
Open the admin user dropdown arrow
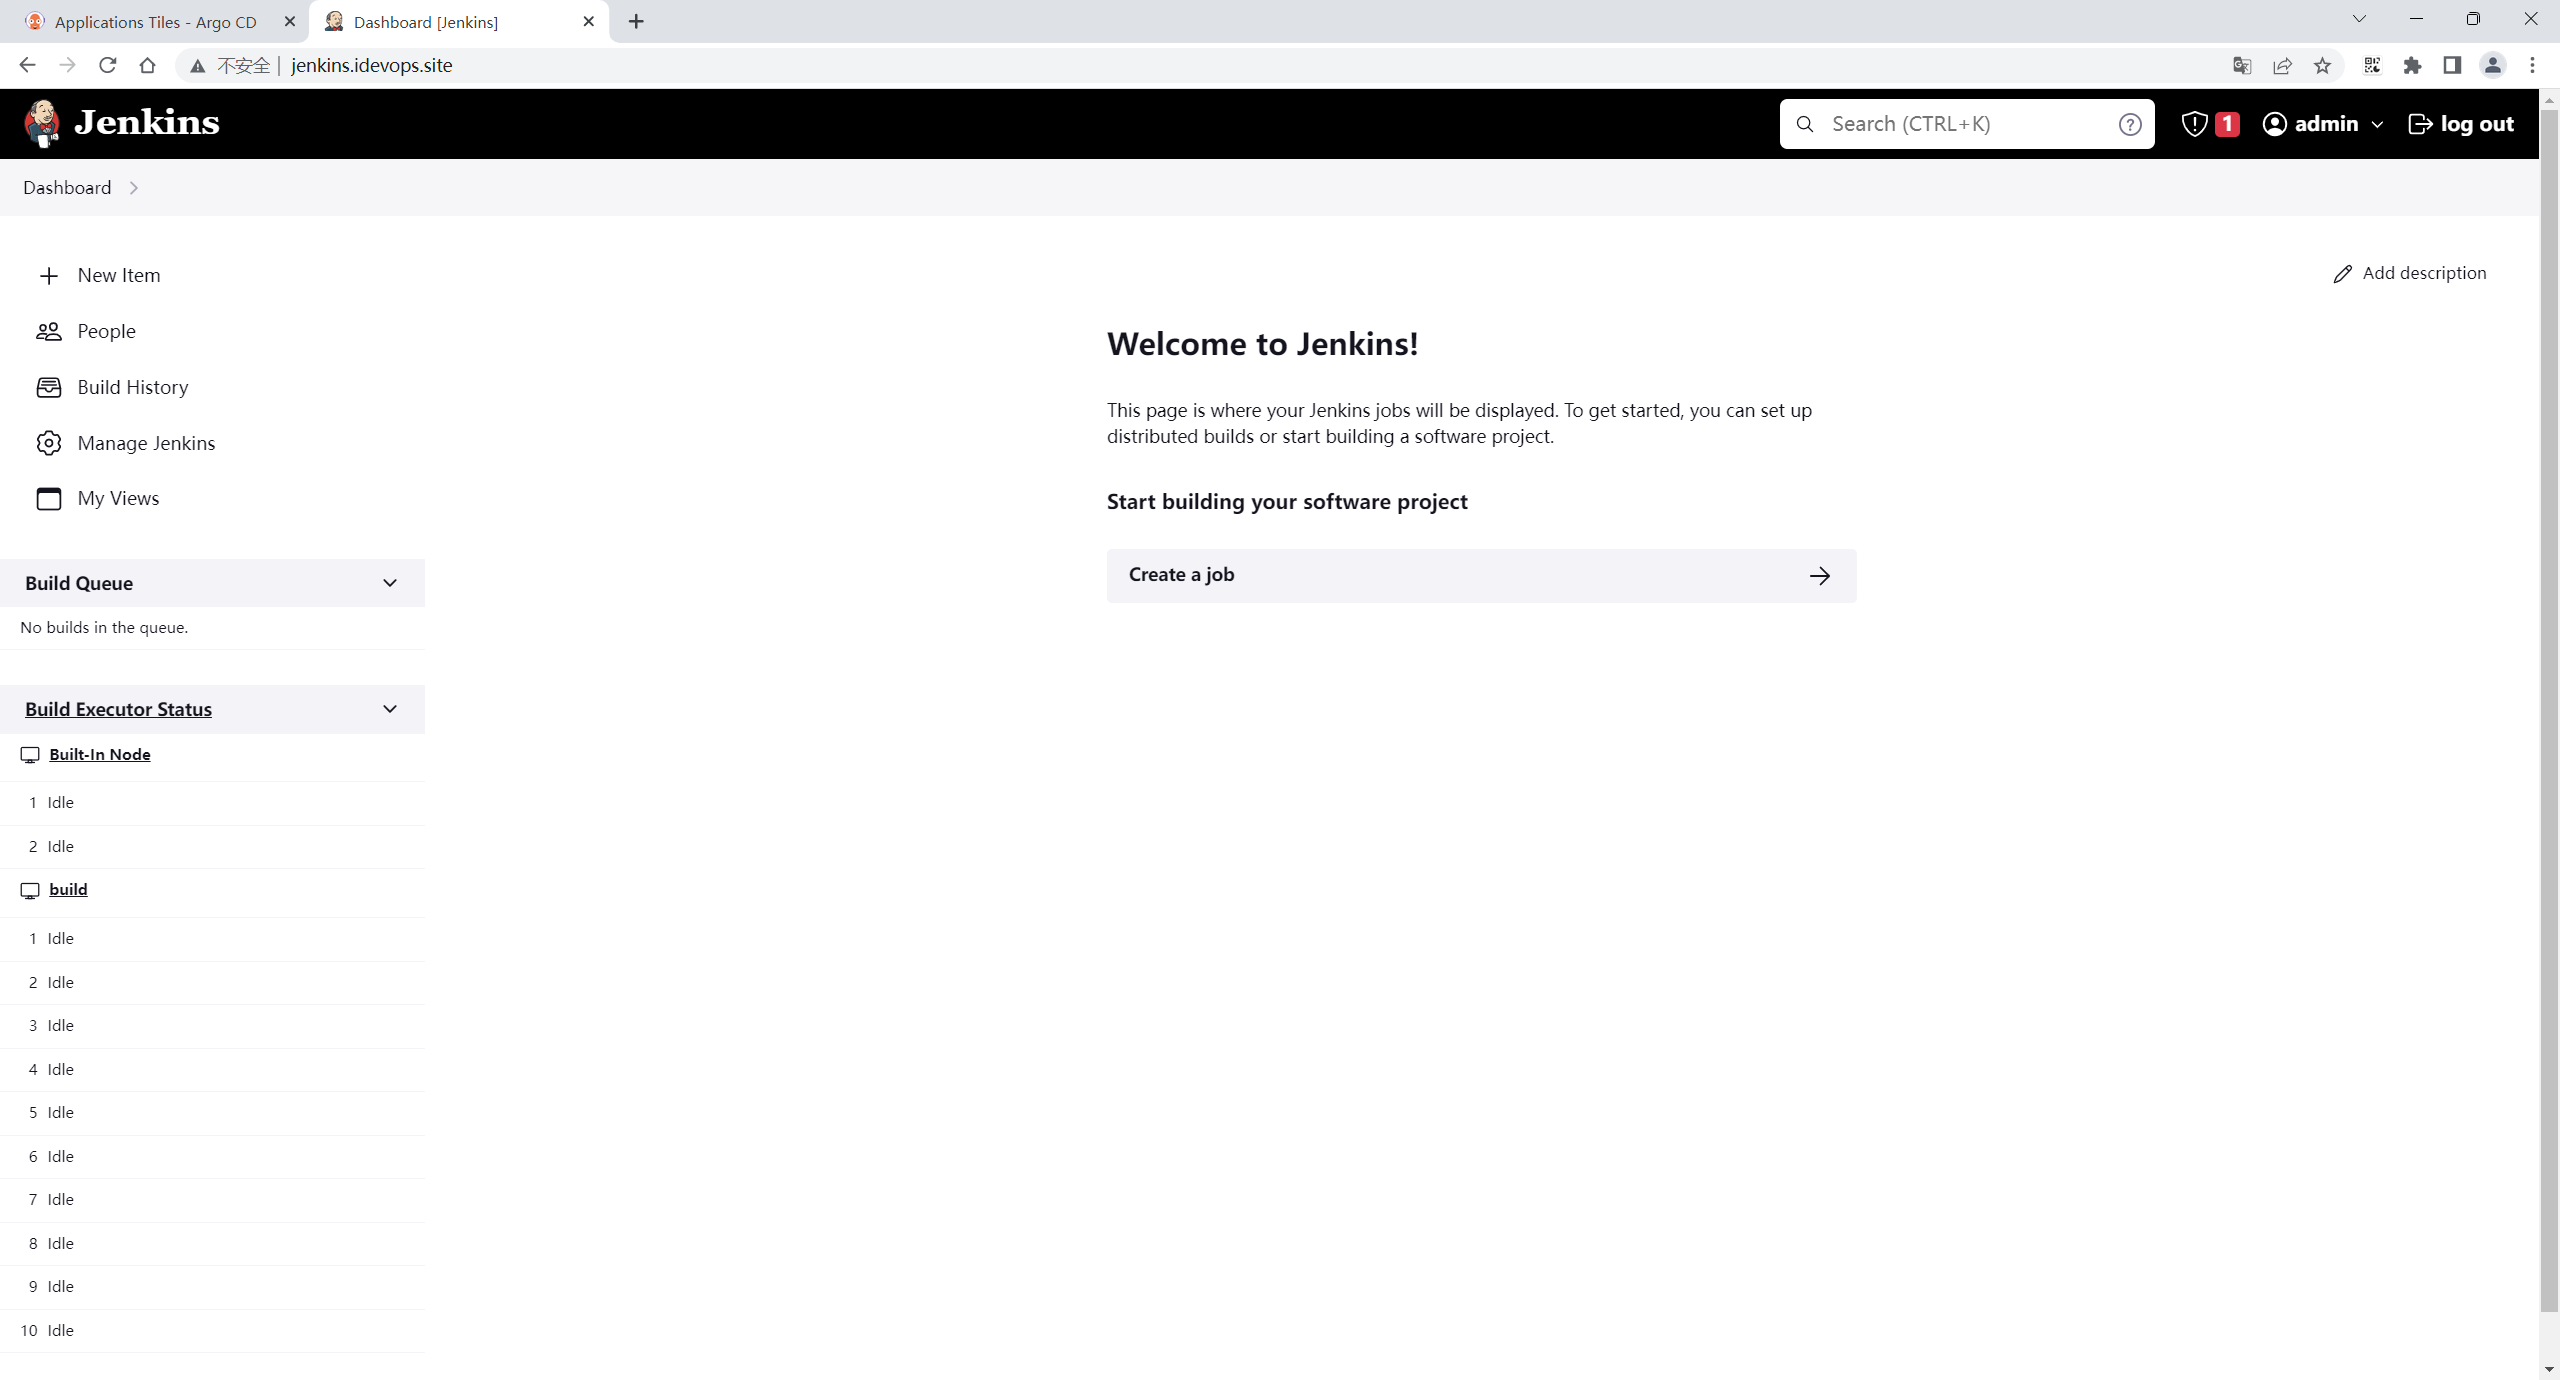click(2377, 125)
